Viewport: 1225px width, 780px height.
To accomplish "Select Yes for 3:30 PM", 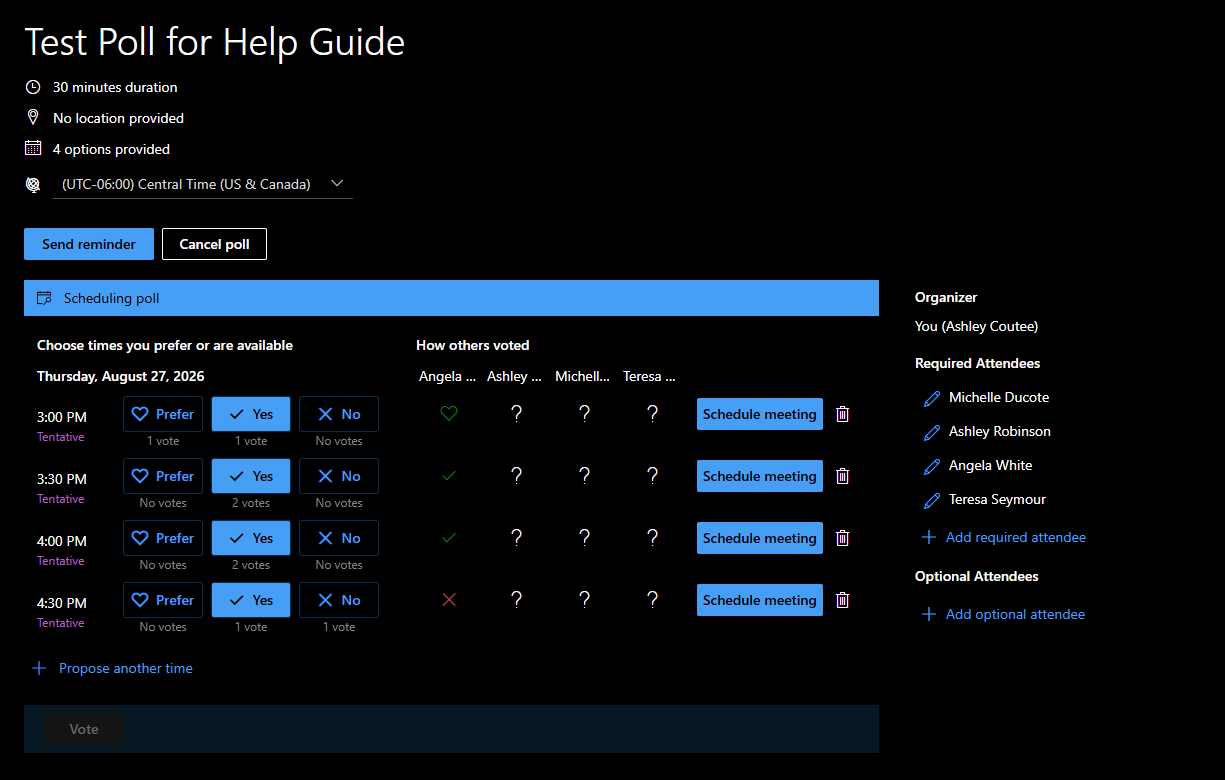I will coord(251,476).
